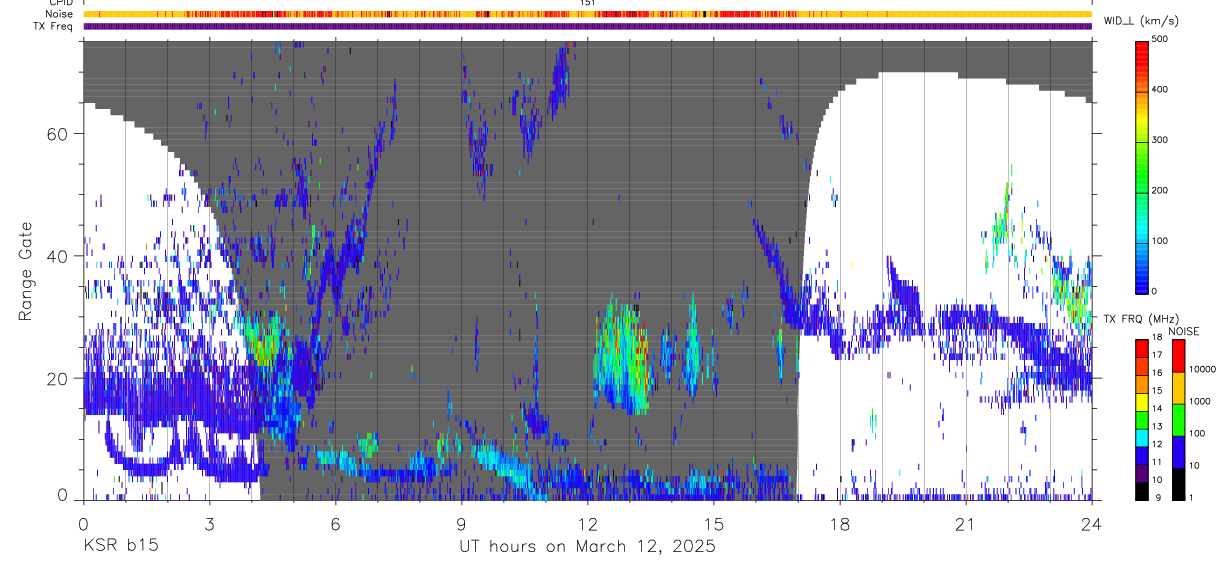This screenshot has height=567, width=1228.
Task: Click the '14' tick on the frequency scale
Action: 1157,410
